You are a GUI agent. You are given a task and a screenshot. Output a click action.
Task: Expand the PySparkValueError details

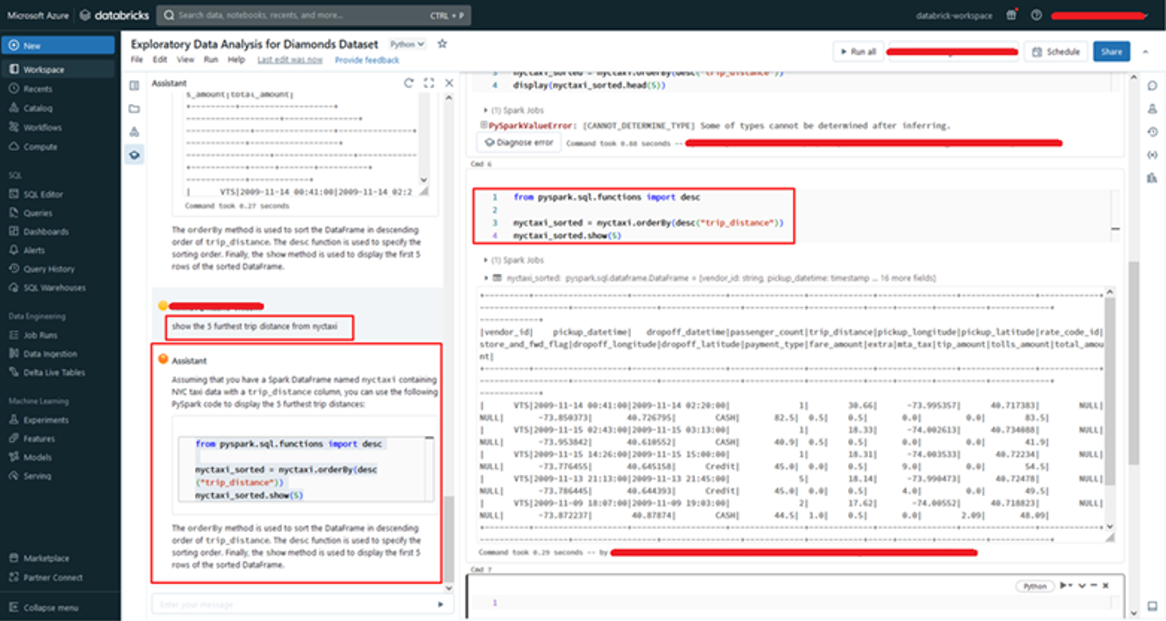484,126
